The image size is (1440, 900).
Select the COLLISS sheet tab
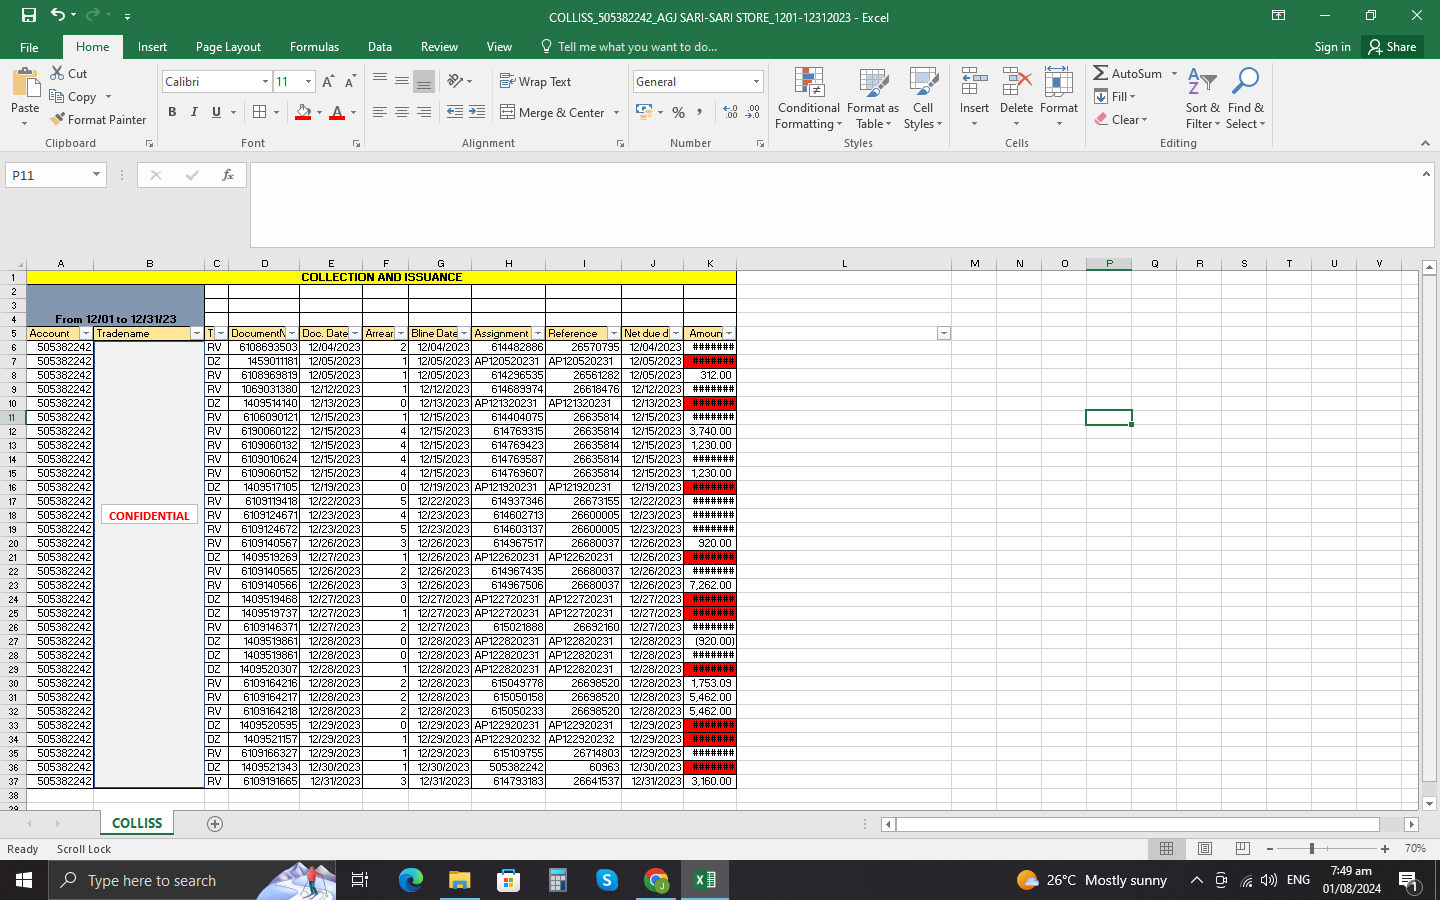click(x=137, y=823)
